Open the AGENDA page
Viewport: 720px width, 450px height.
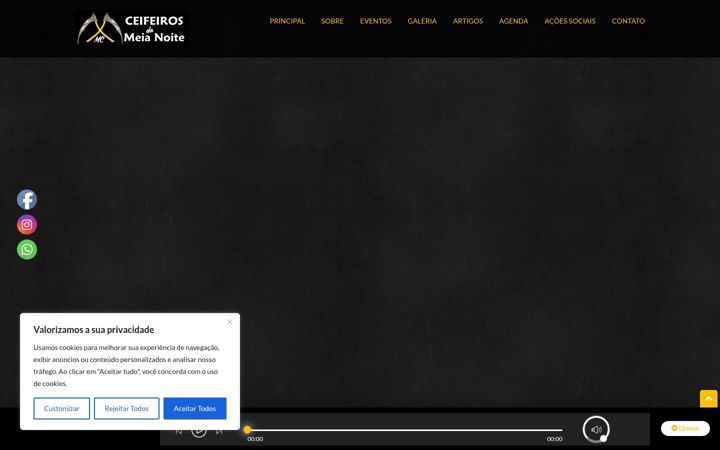tap(513, 21)
